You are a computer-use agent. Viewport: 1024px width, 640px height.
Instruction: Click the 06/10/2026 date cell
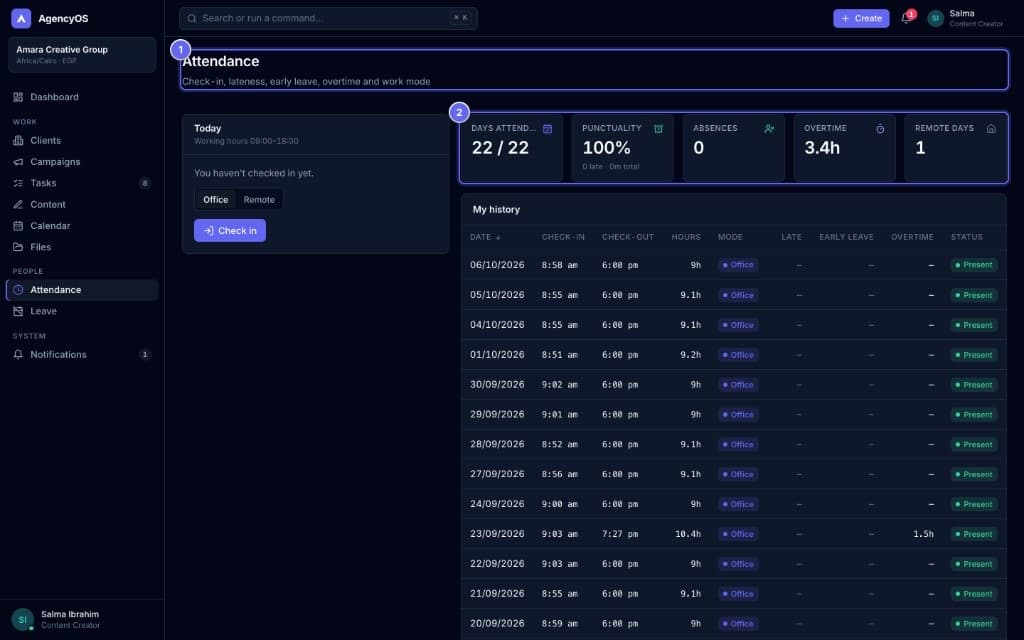(x=497, y=265)
